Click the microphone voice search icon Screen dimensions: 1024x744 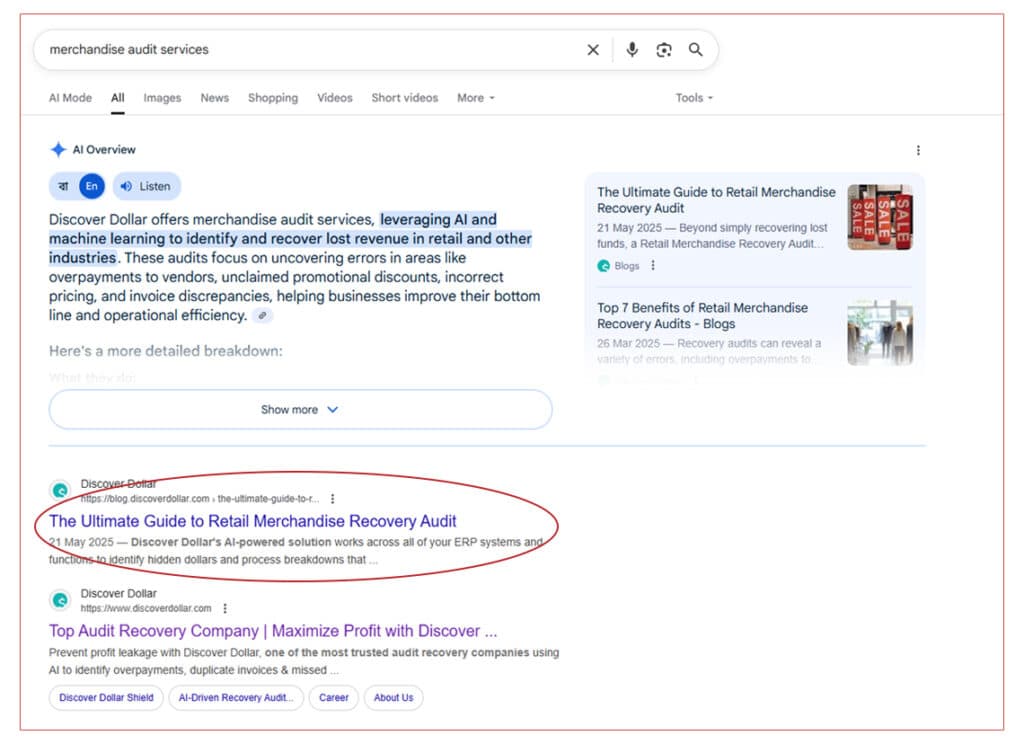point(632,50)
